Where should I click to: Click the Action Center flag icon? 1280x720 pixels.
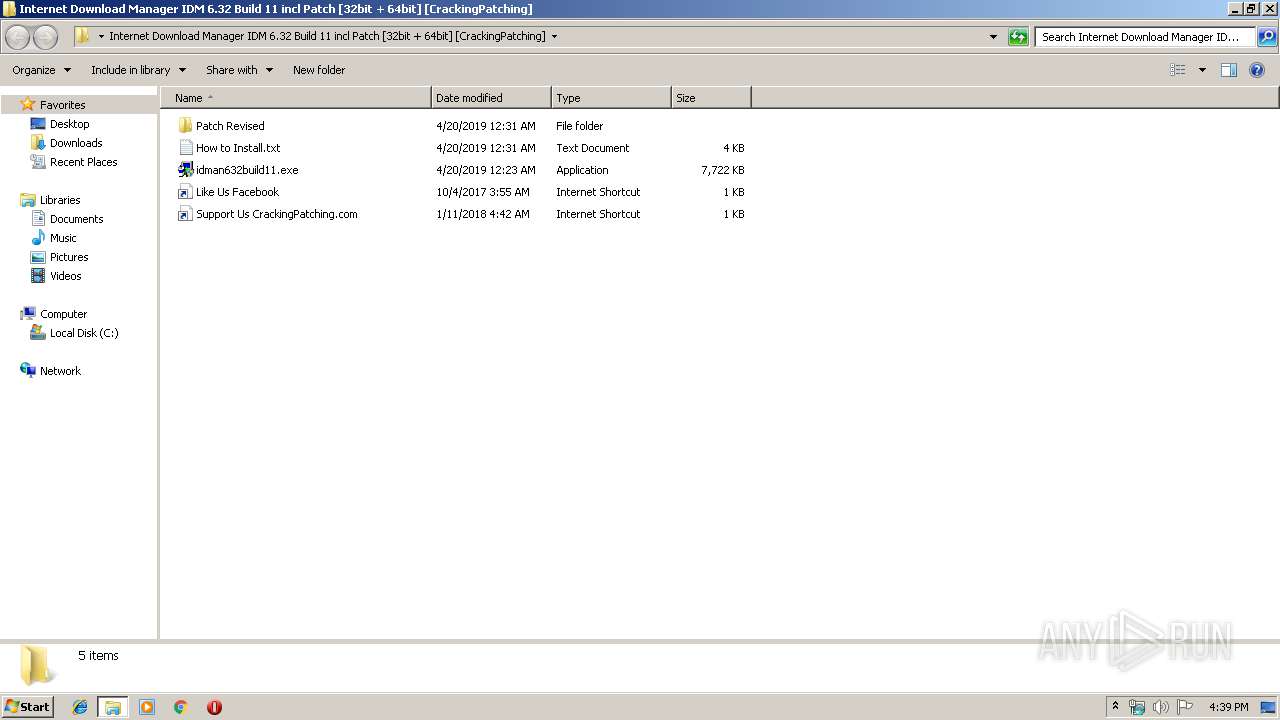tap(1185, 707)
